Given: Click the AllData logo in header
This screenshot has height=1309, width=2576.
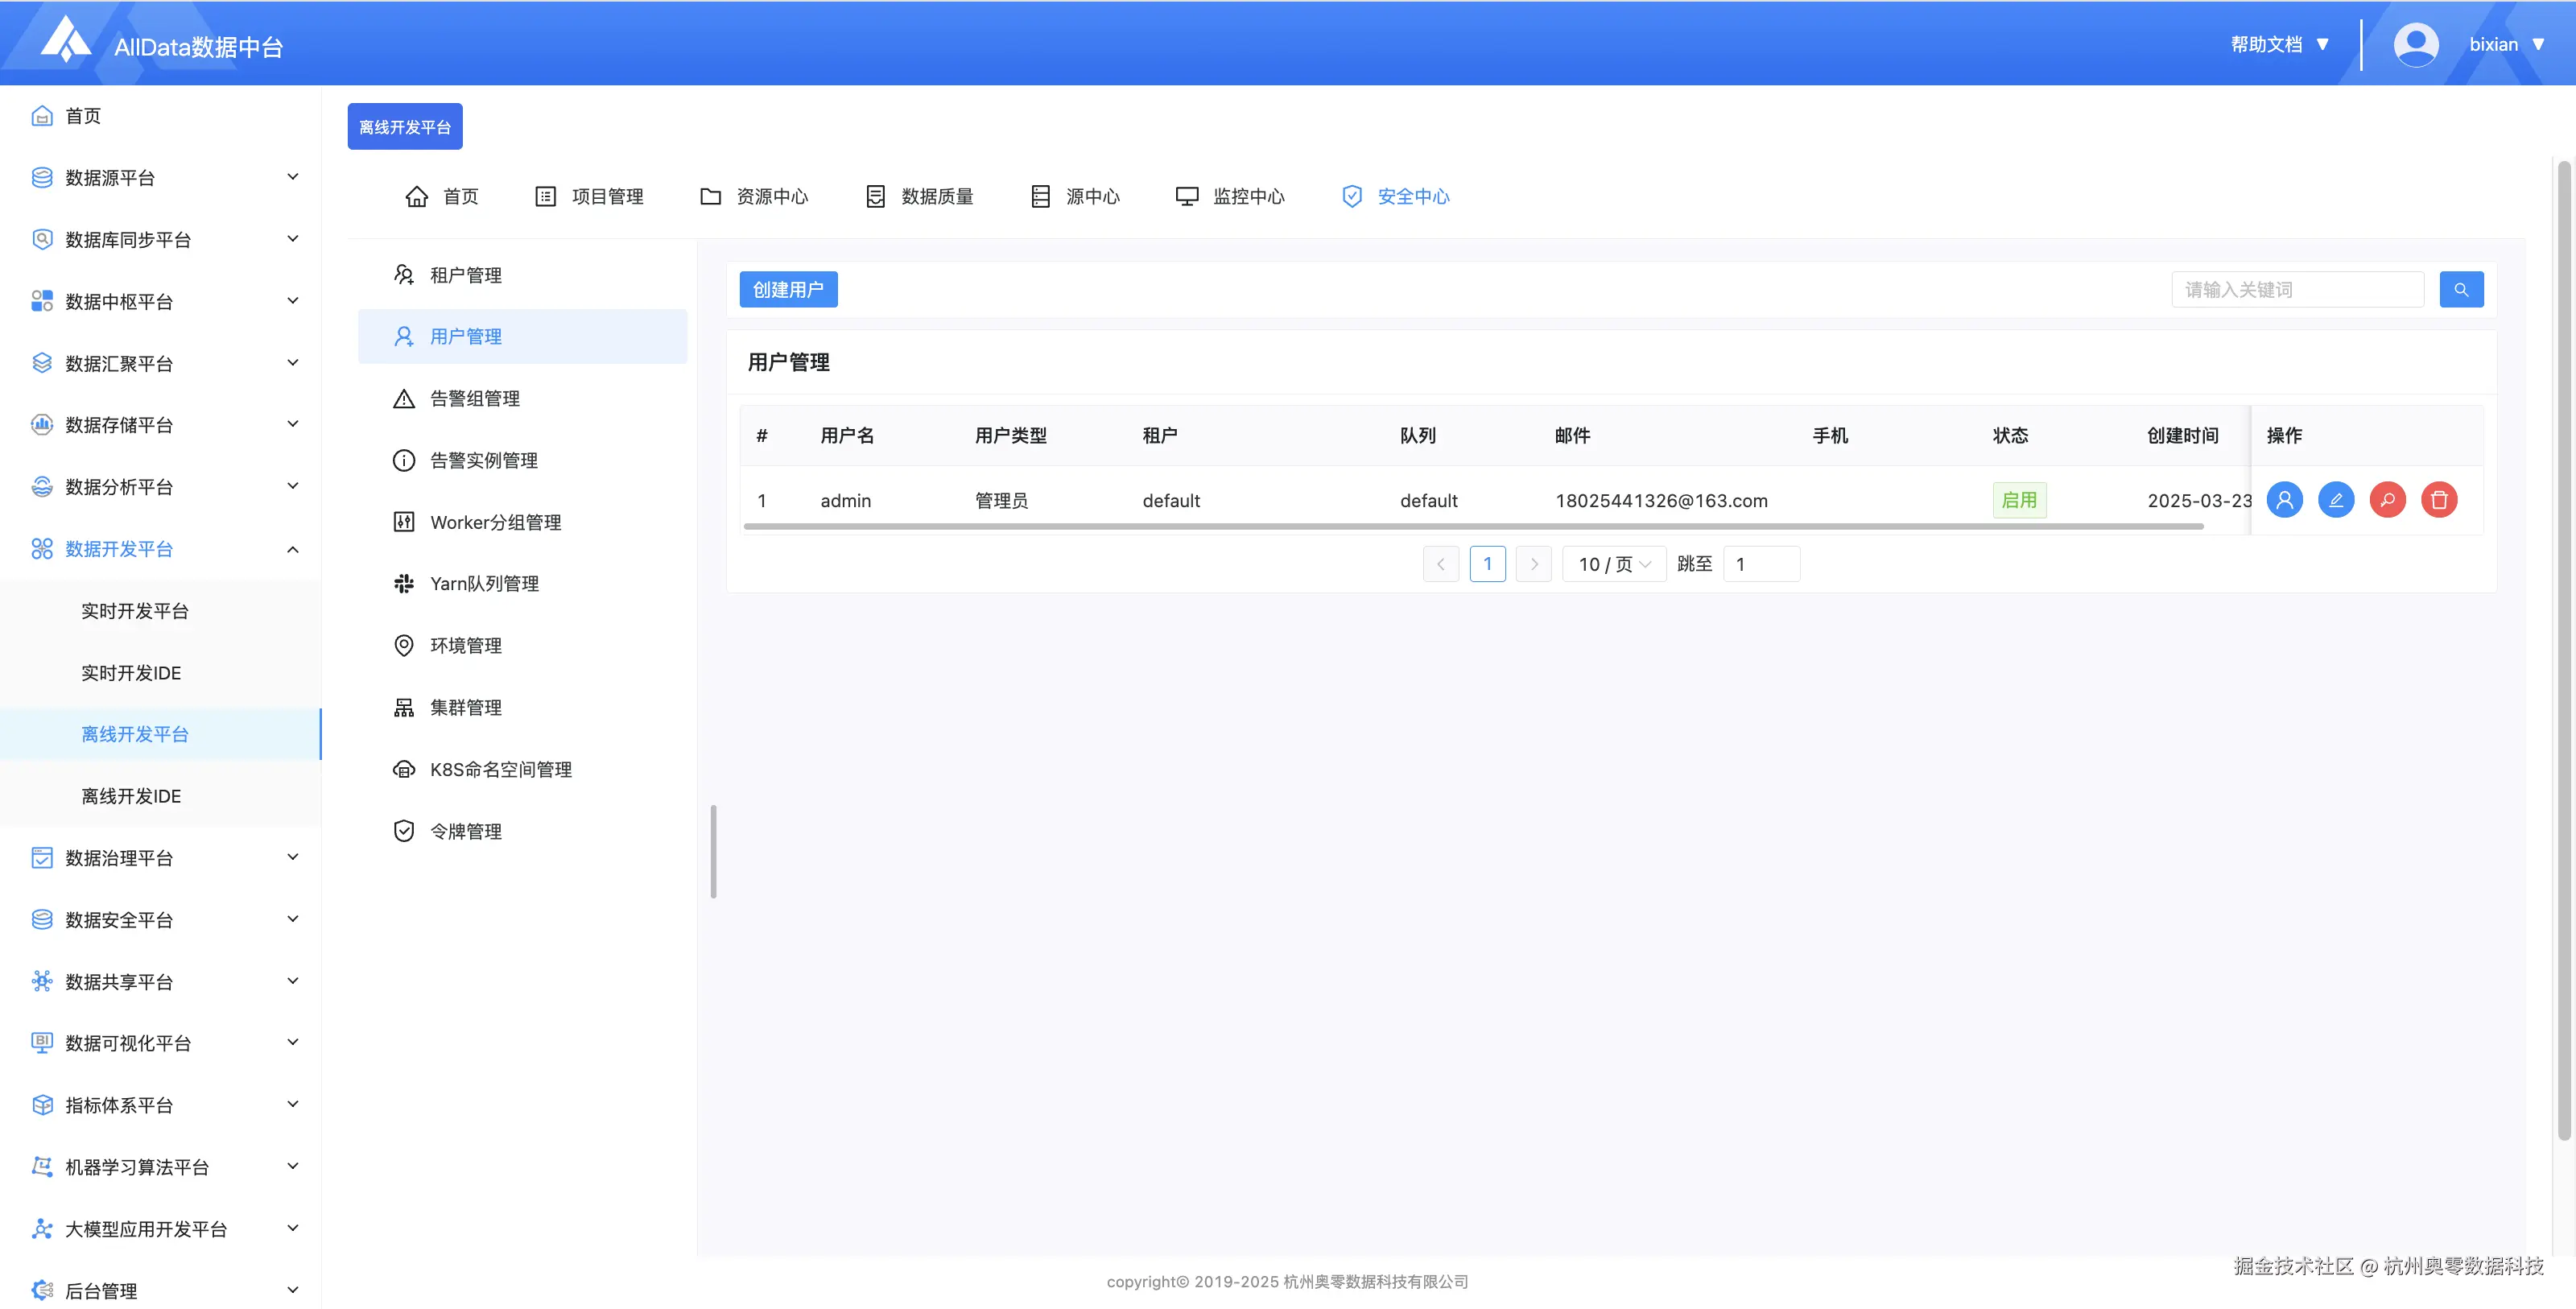Looking at the screenshot, I should 66,40.
